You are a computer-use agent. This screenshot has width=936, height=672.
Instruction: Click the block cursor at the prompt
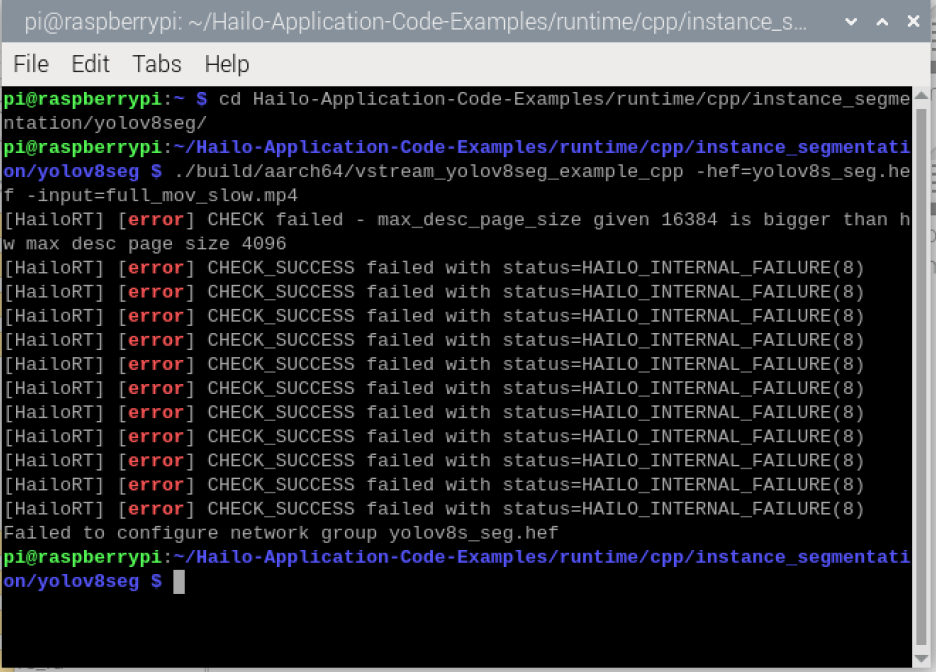tap(179, 581)
